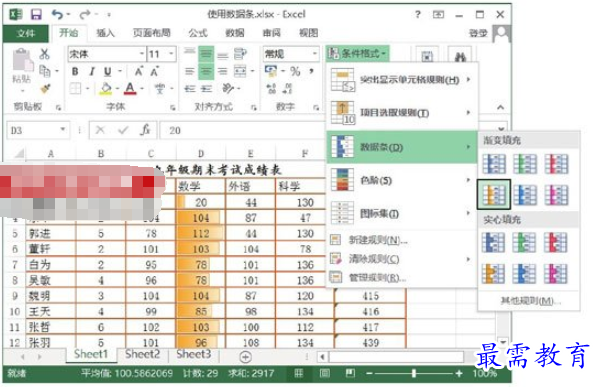The height and width of the screenshot is (387, 598).
Task: Toggle Underline formatting
Action: (x=108, y=71)
